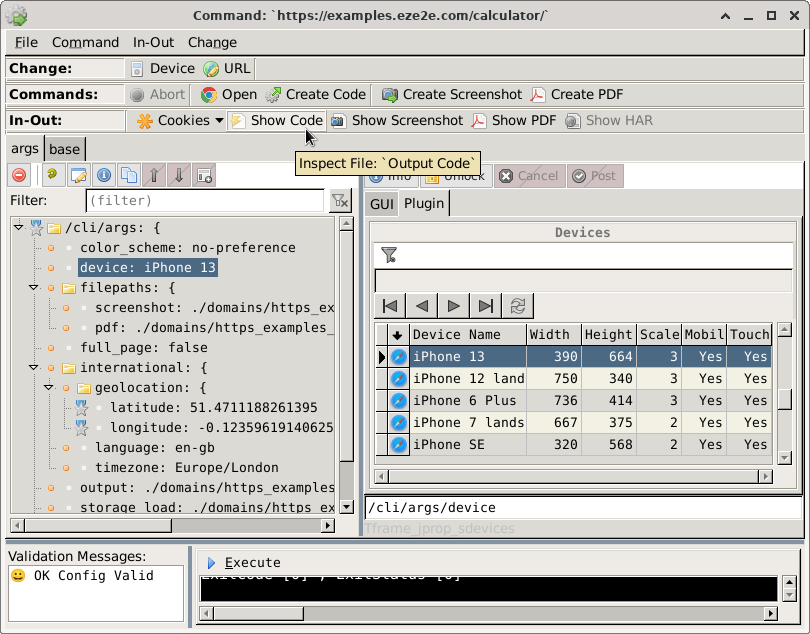The image size is (810, 634).
Task: Click the Devices table scrollbar up arrow
Action: point(785,330)
